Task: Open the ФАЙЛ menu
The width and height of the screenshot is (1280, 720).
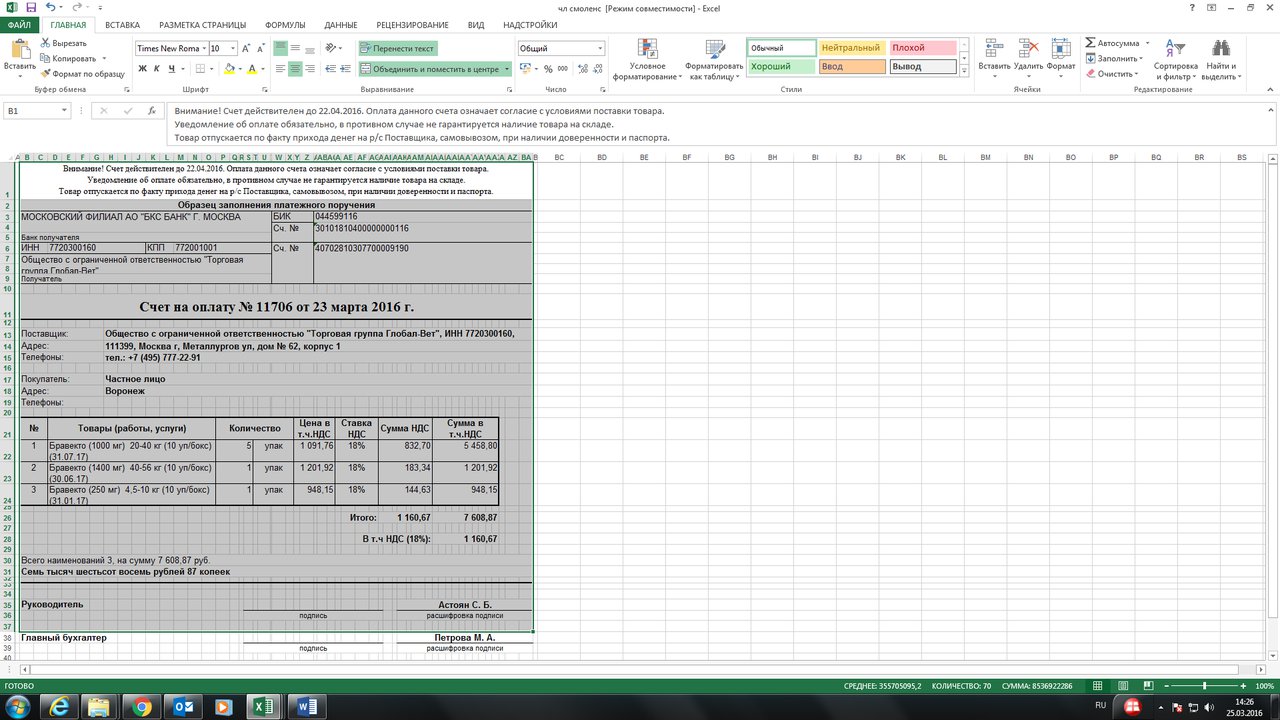Action: click(x=19, y=23)
